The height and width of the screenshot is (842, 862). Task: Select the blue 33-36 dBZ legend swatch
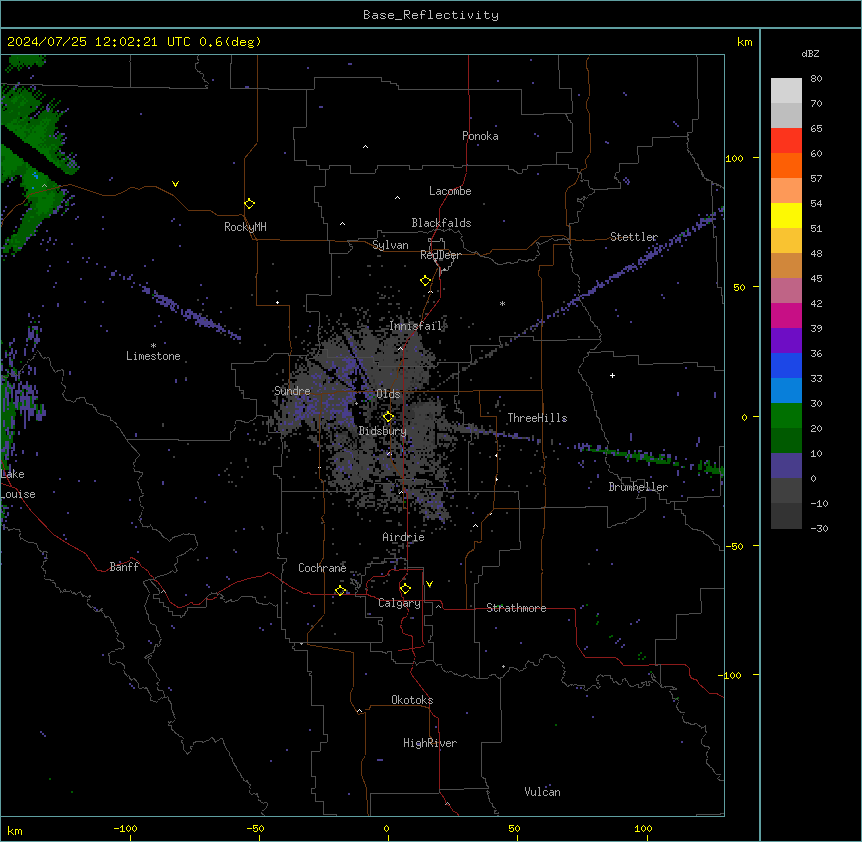coord(786,365)
